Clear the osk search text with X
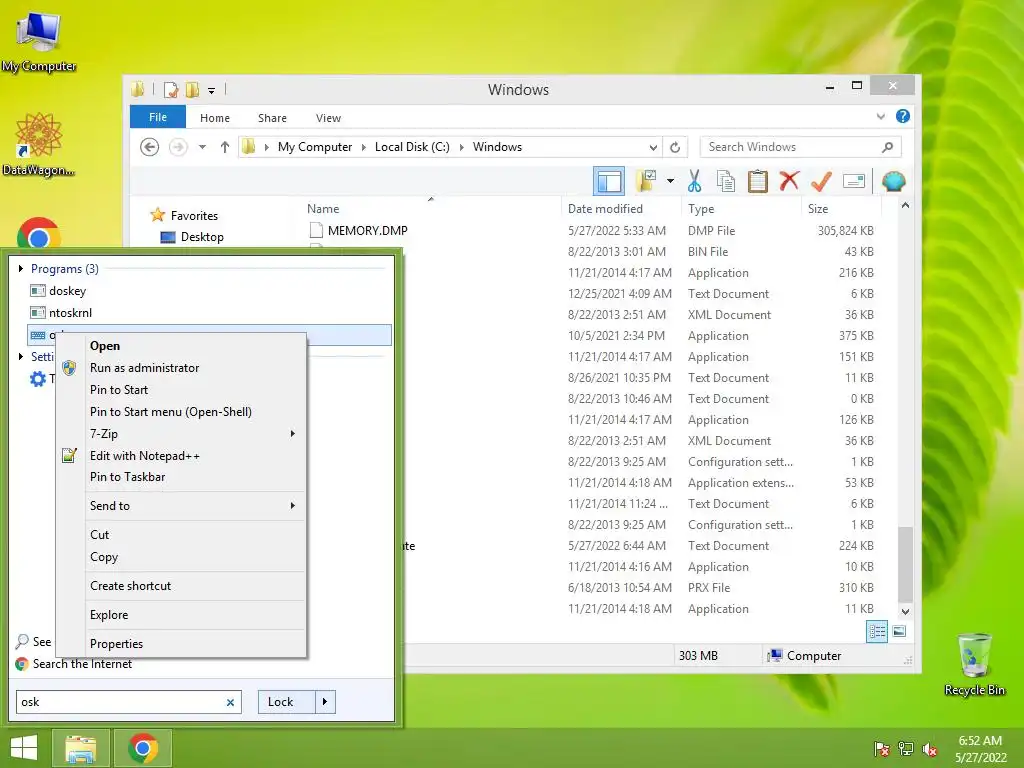 (x=230, y=703)
